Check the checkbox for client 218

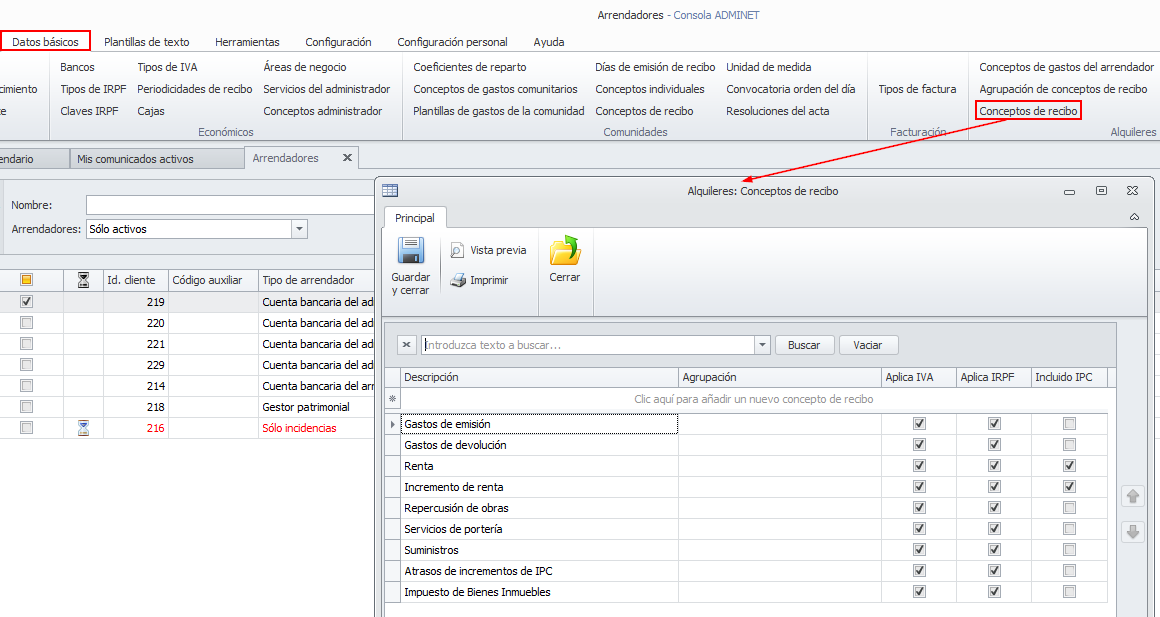click(x=27, y=407)
